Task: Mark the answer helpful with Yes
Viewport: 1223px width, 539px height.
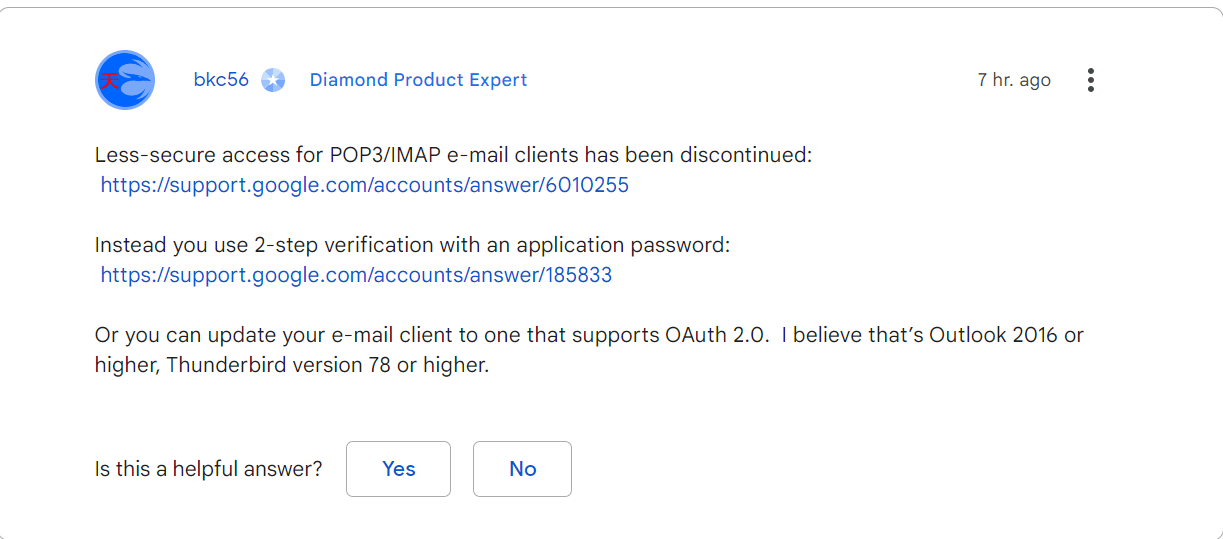Action: point(398,469)
